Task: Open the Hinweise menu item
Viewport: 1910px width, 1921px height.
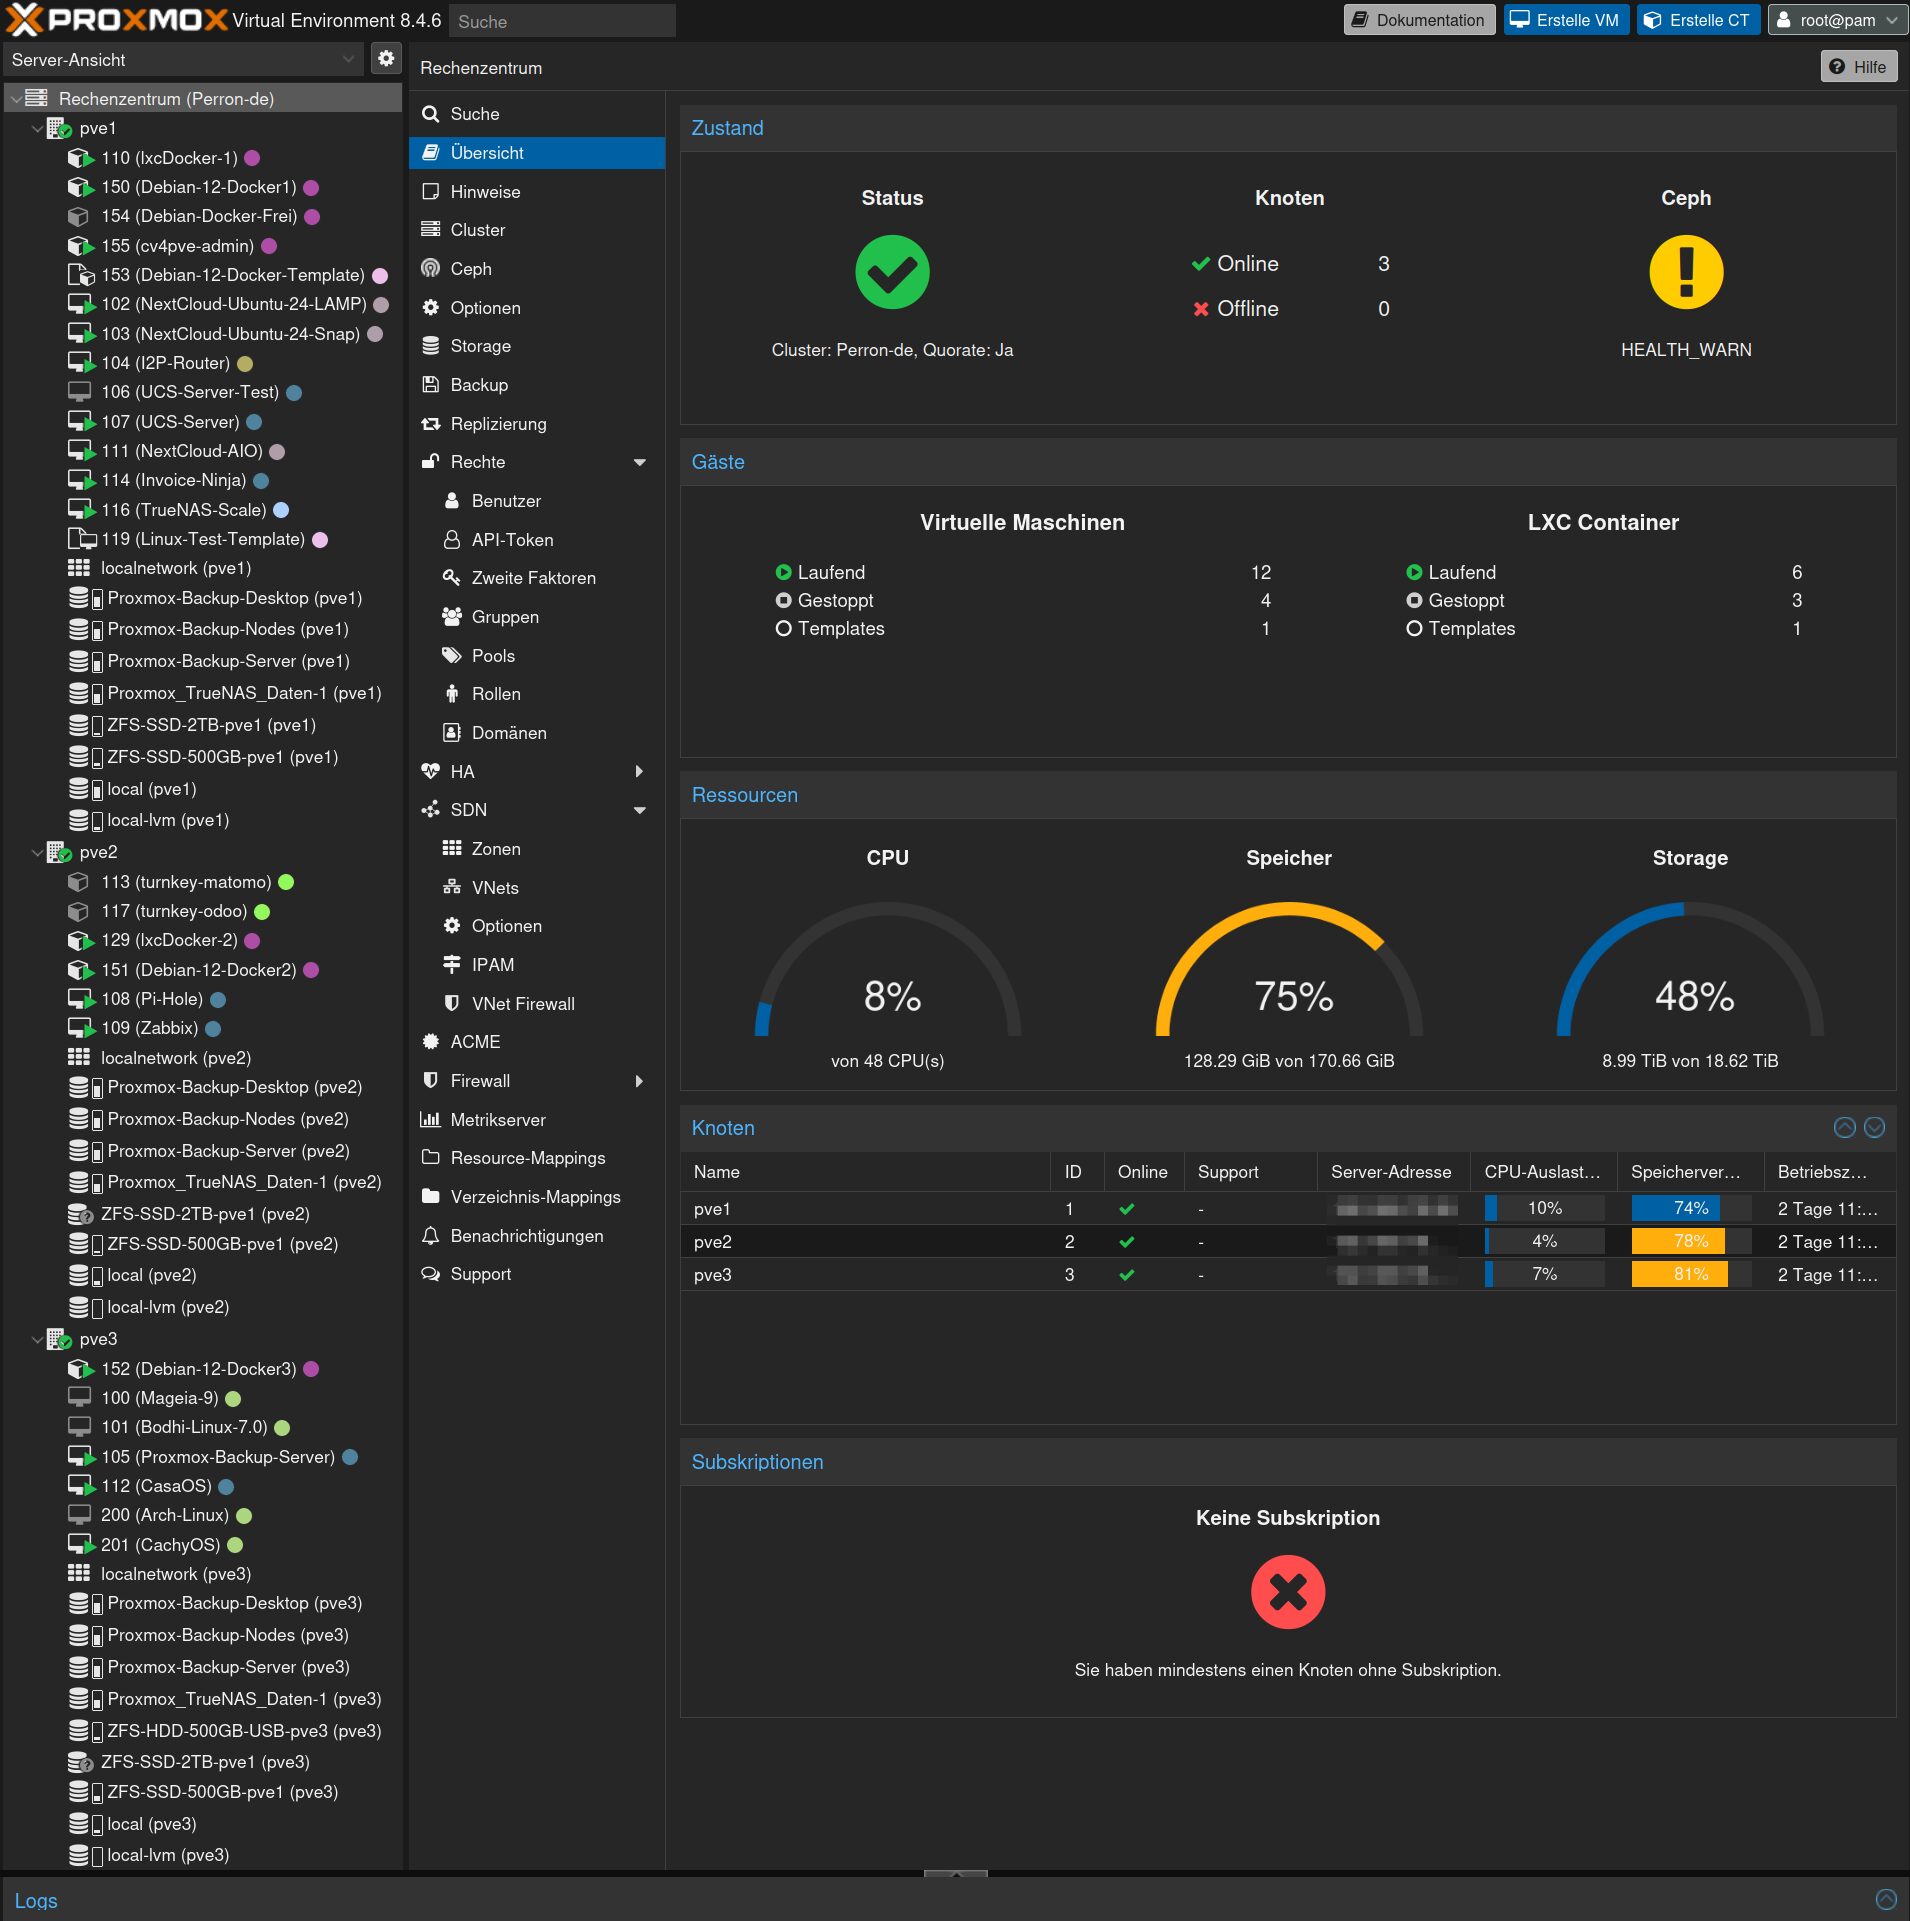Action: [537, 192]
